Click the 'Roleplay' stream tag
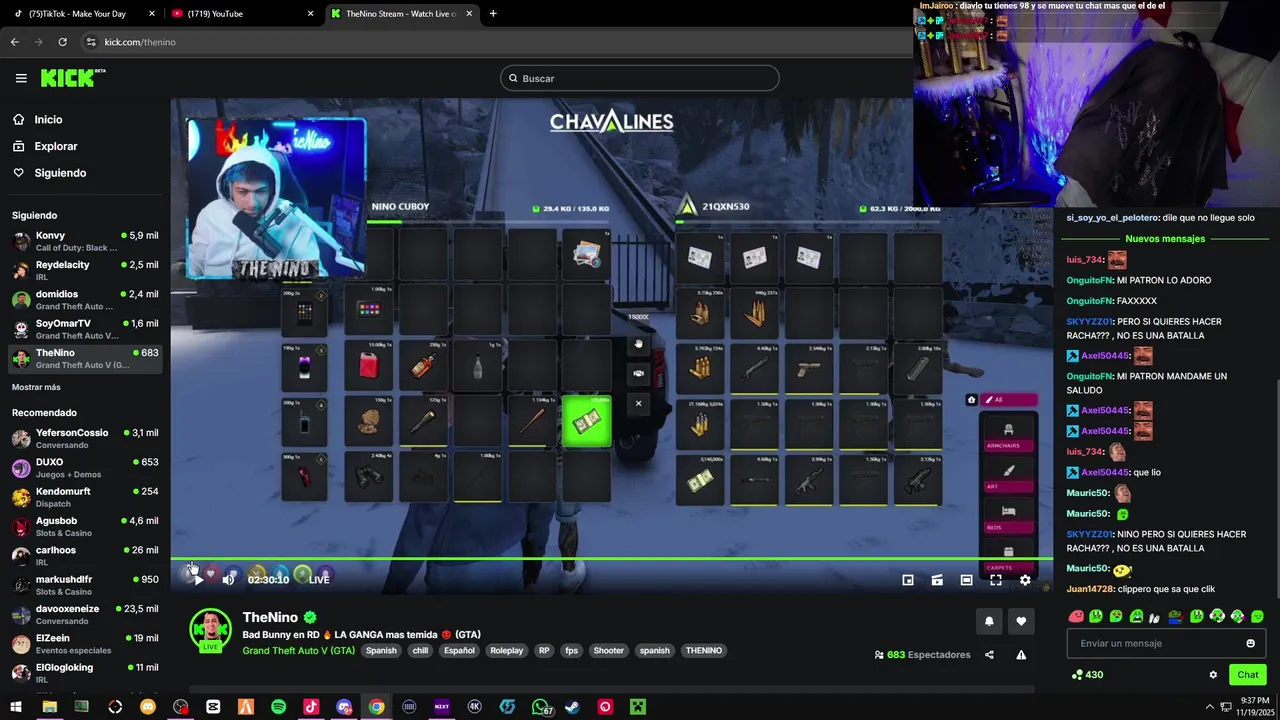Screen dimensions: 1280x720 (506, 651)
